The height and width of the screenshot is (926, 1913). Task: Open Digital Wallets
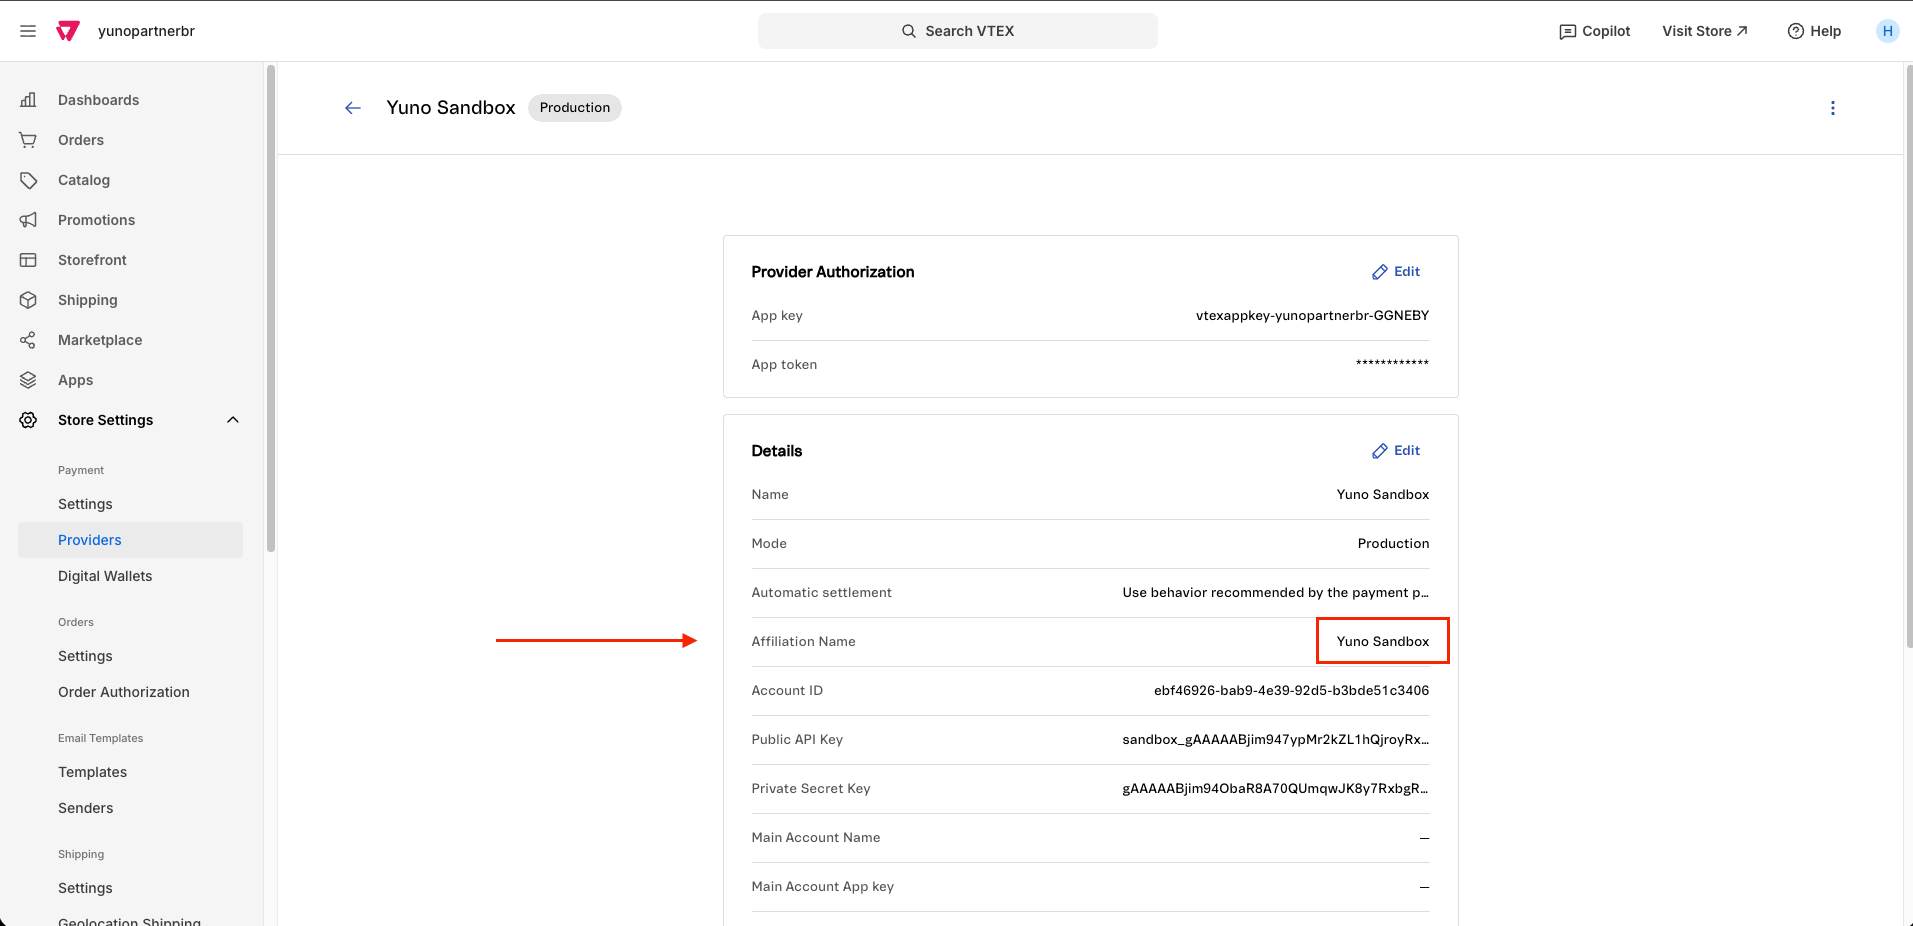(x=105, y=576)
